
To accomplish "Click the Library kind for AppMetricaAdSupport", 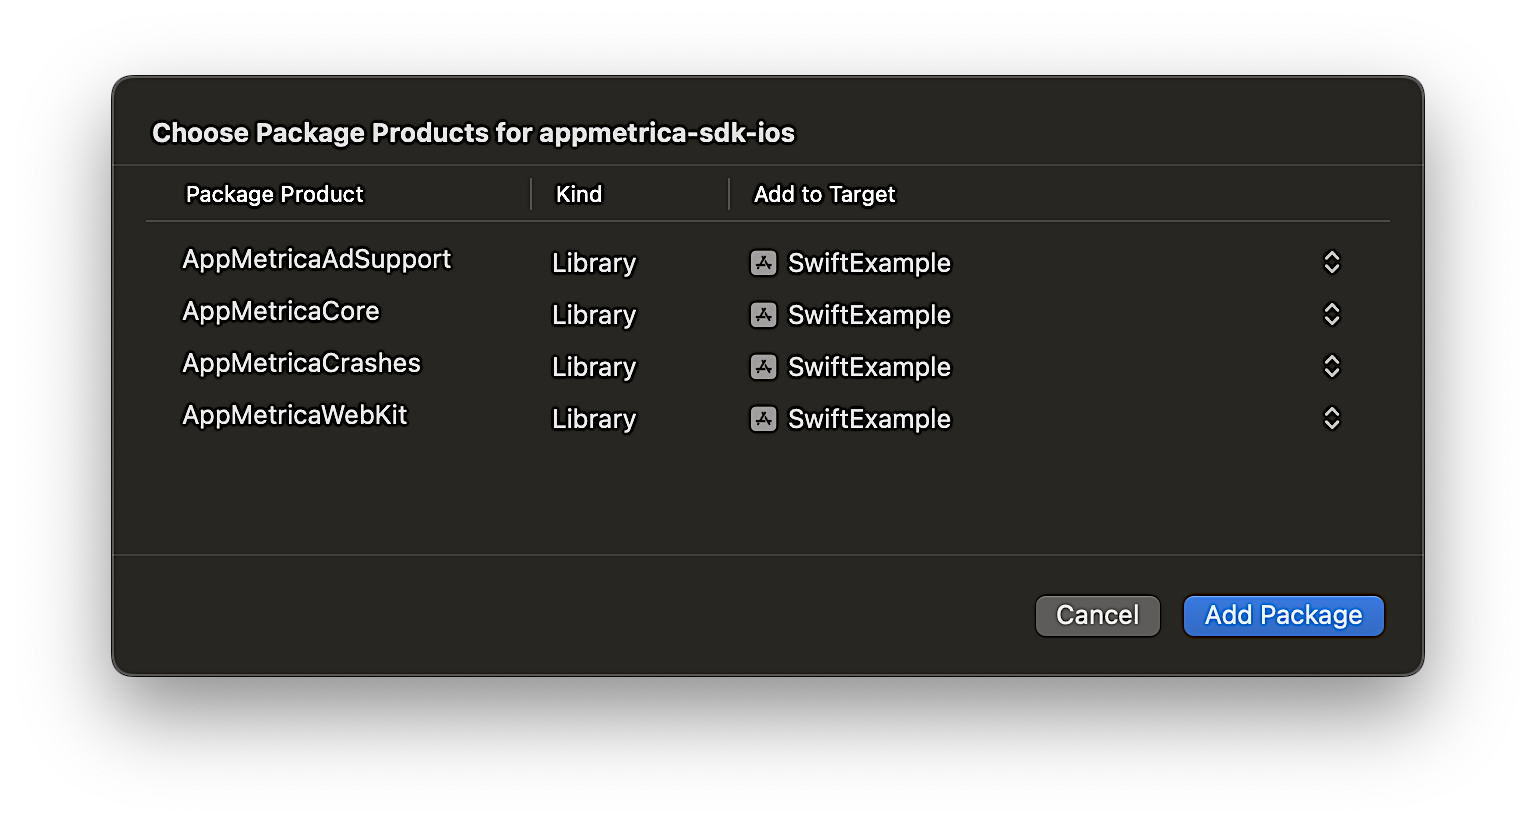I will point(594,263).
